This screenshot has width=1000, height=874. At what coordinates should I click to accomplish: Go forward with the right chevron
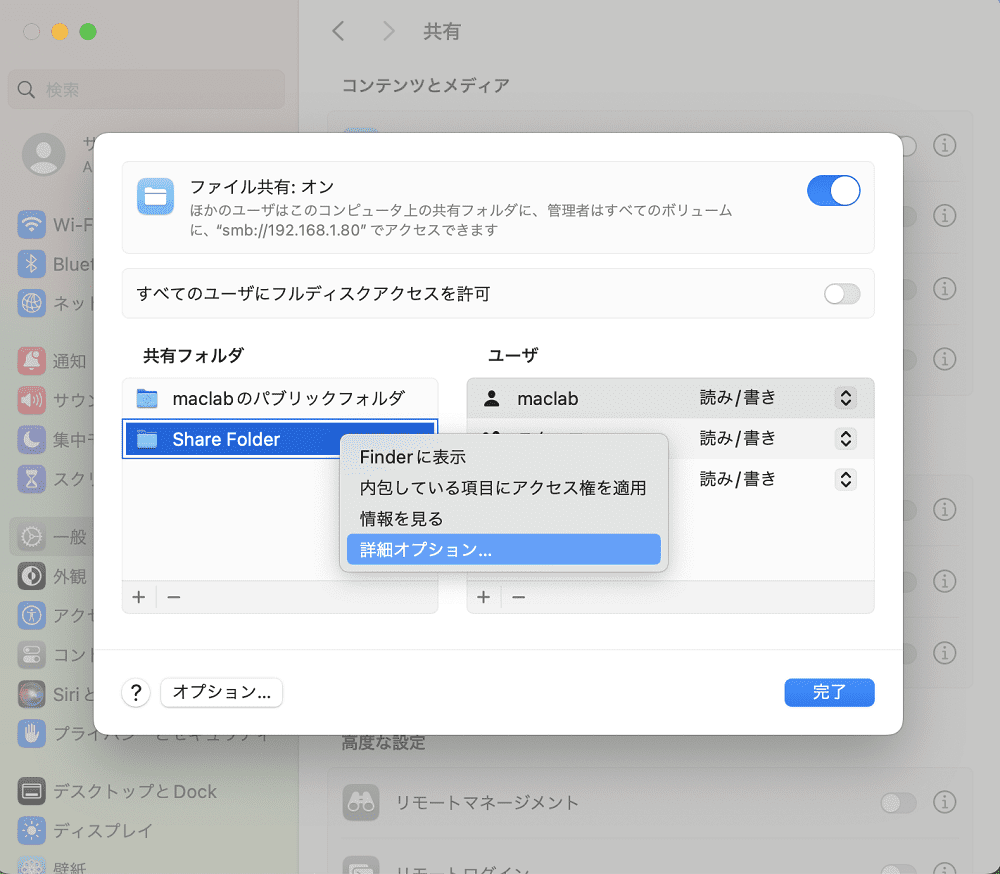pos(388,31)
